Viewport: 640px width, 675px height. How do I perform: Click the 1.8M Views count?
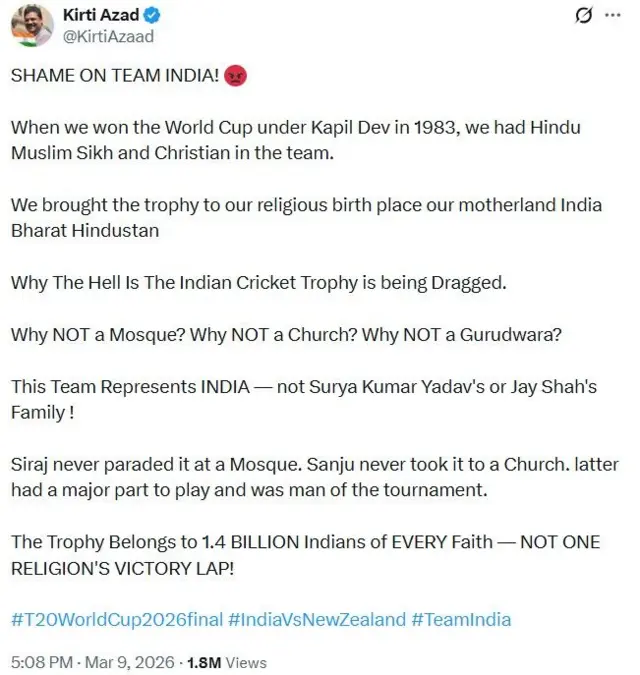coord(233,662)
